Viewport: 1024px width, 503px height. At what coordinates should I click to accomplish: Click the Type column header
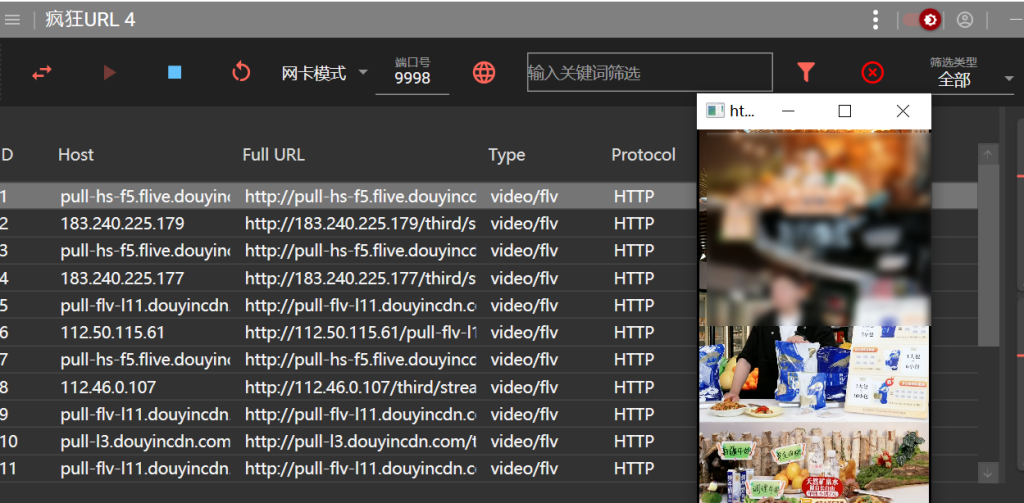point(506,155)
